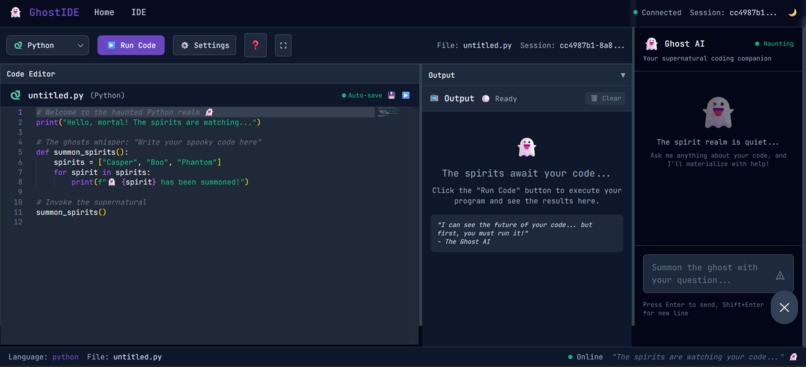This screenshot has height=367, width=806.
Task: Close the Ghost AI panel with X button
Action: (784, 307)
